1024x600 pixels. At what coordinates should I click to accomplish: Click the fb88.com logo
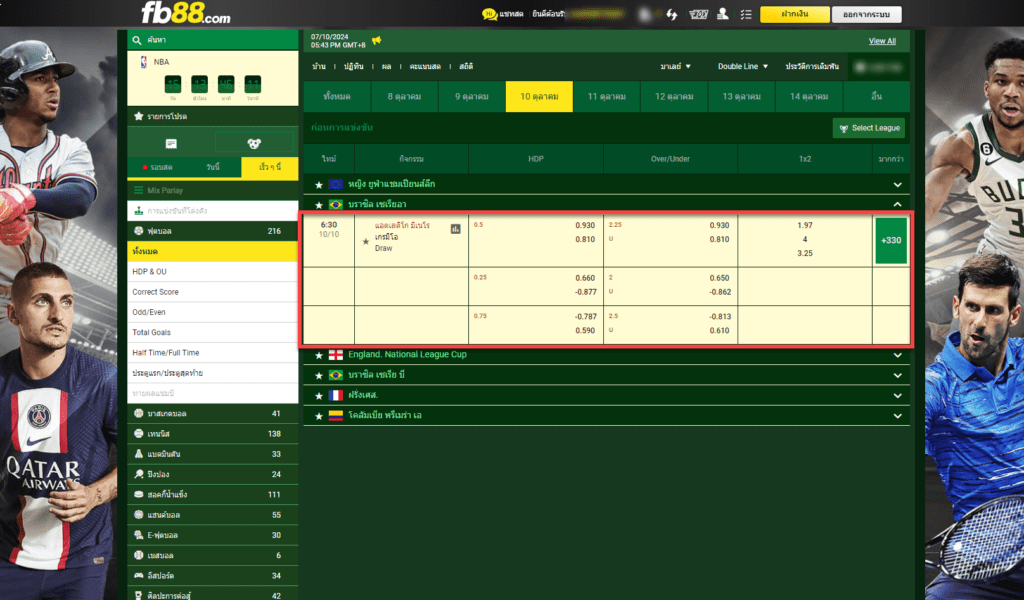[x=185, y=12]
